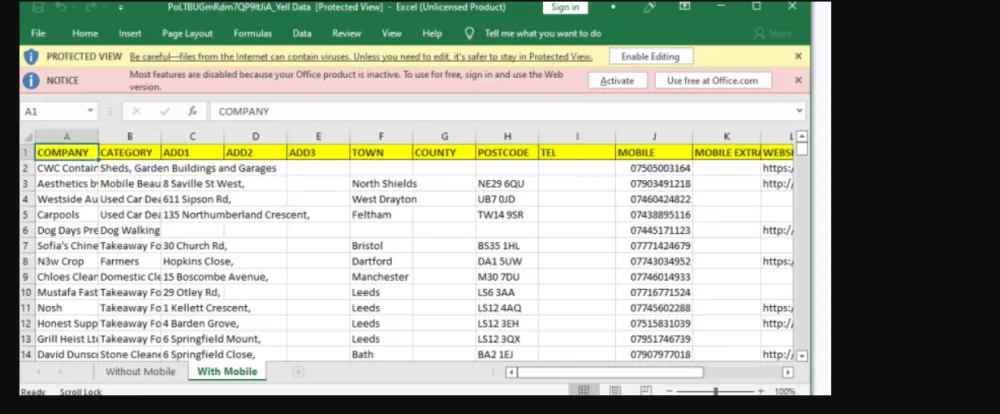The width and height of the screenshot is (1000, 414).
Task: Click the horizontal scrollbar right arrow
Action: point(788,372)
